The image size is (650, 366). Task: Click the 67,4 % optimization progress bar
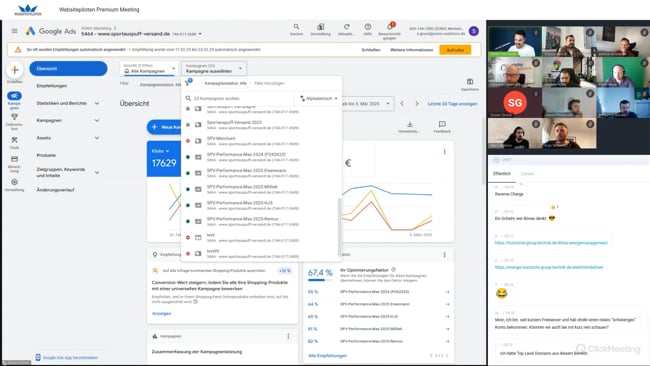click(320, 280)
